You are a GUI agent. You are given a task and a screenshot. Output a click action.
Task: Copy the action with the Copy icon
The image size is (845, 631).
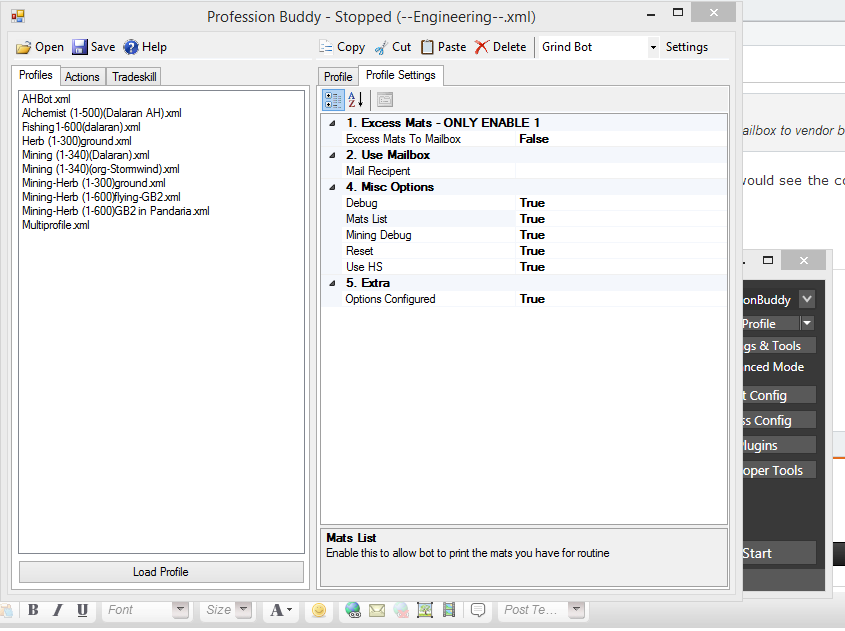325,47
